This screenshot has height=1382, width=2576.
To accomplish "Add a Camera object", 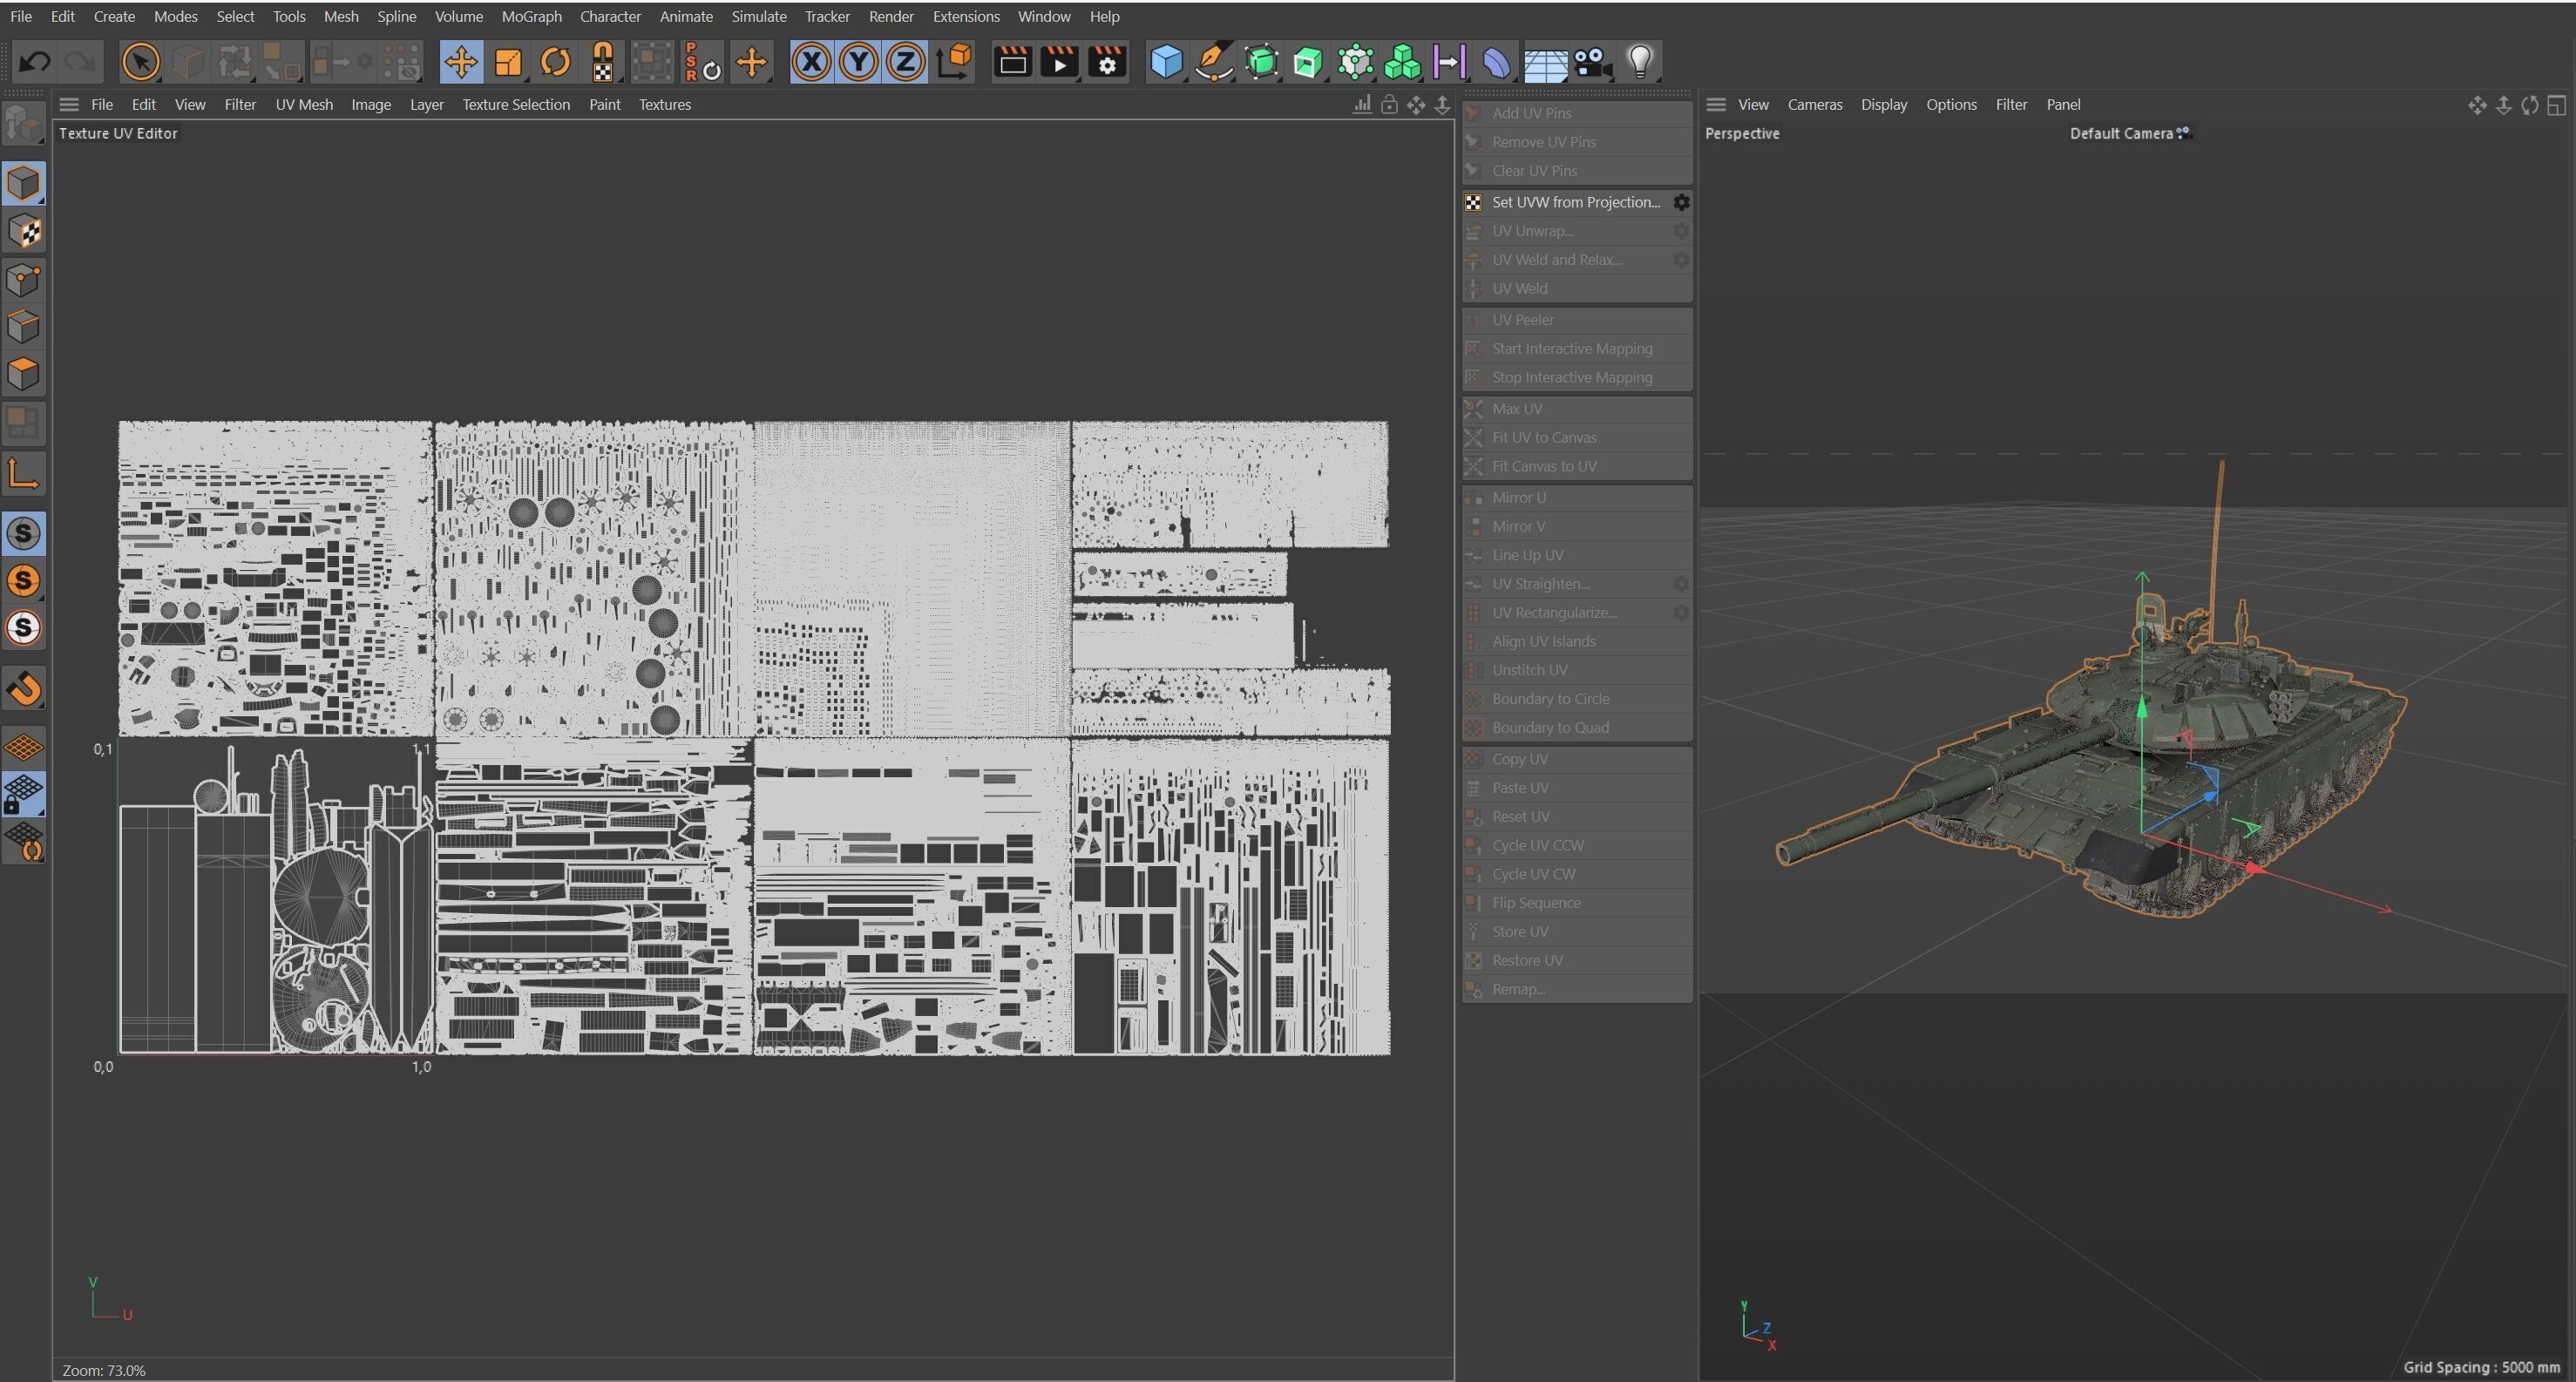I will [1591, 62].
